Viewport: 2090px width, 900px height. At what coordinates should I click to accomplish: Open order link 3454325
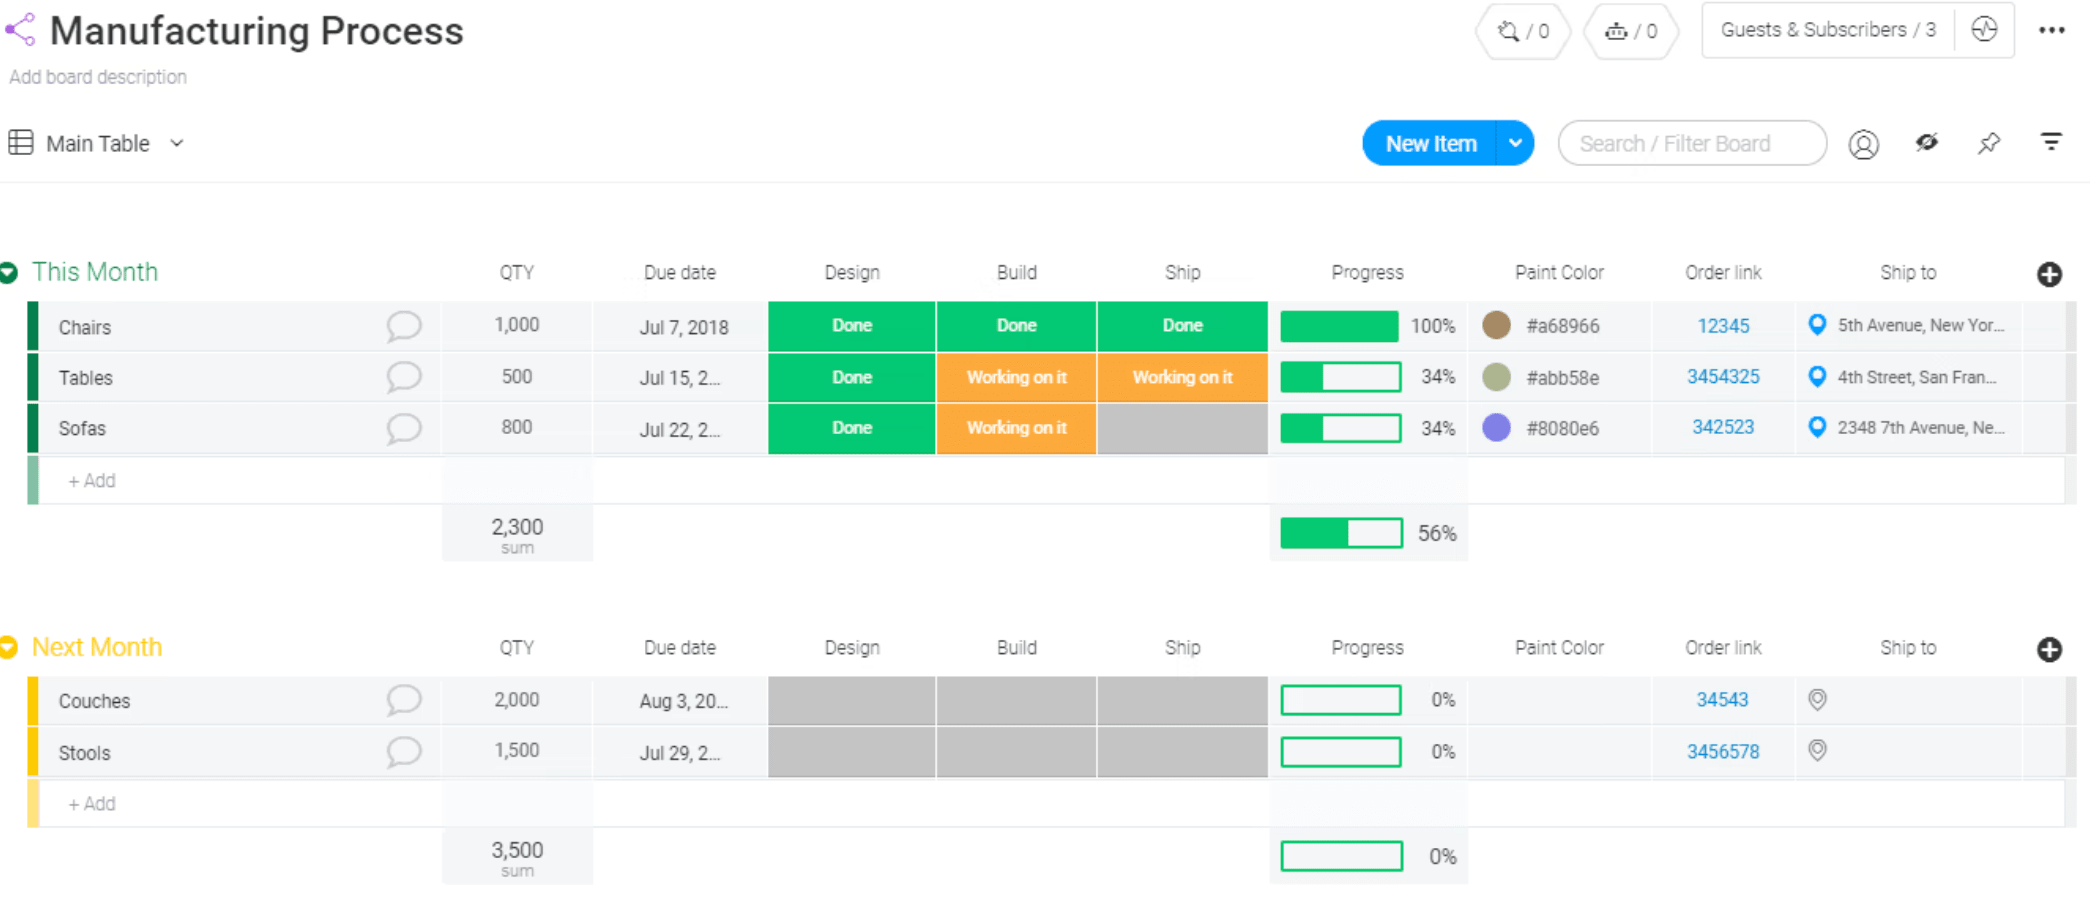point(1723,377)
